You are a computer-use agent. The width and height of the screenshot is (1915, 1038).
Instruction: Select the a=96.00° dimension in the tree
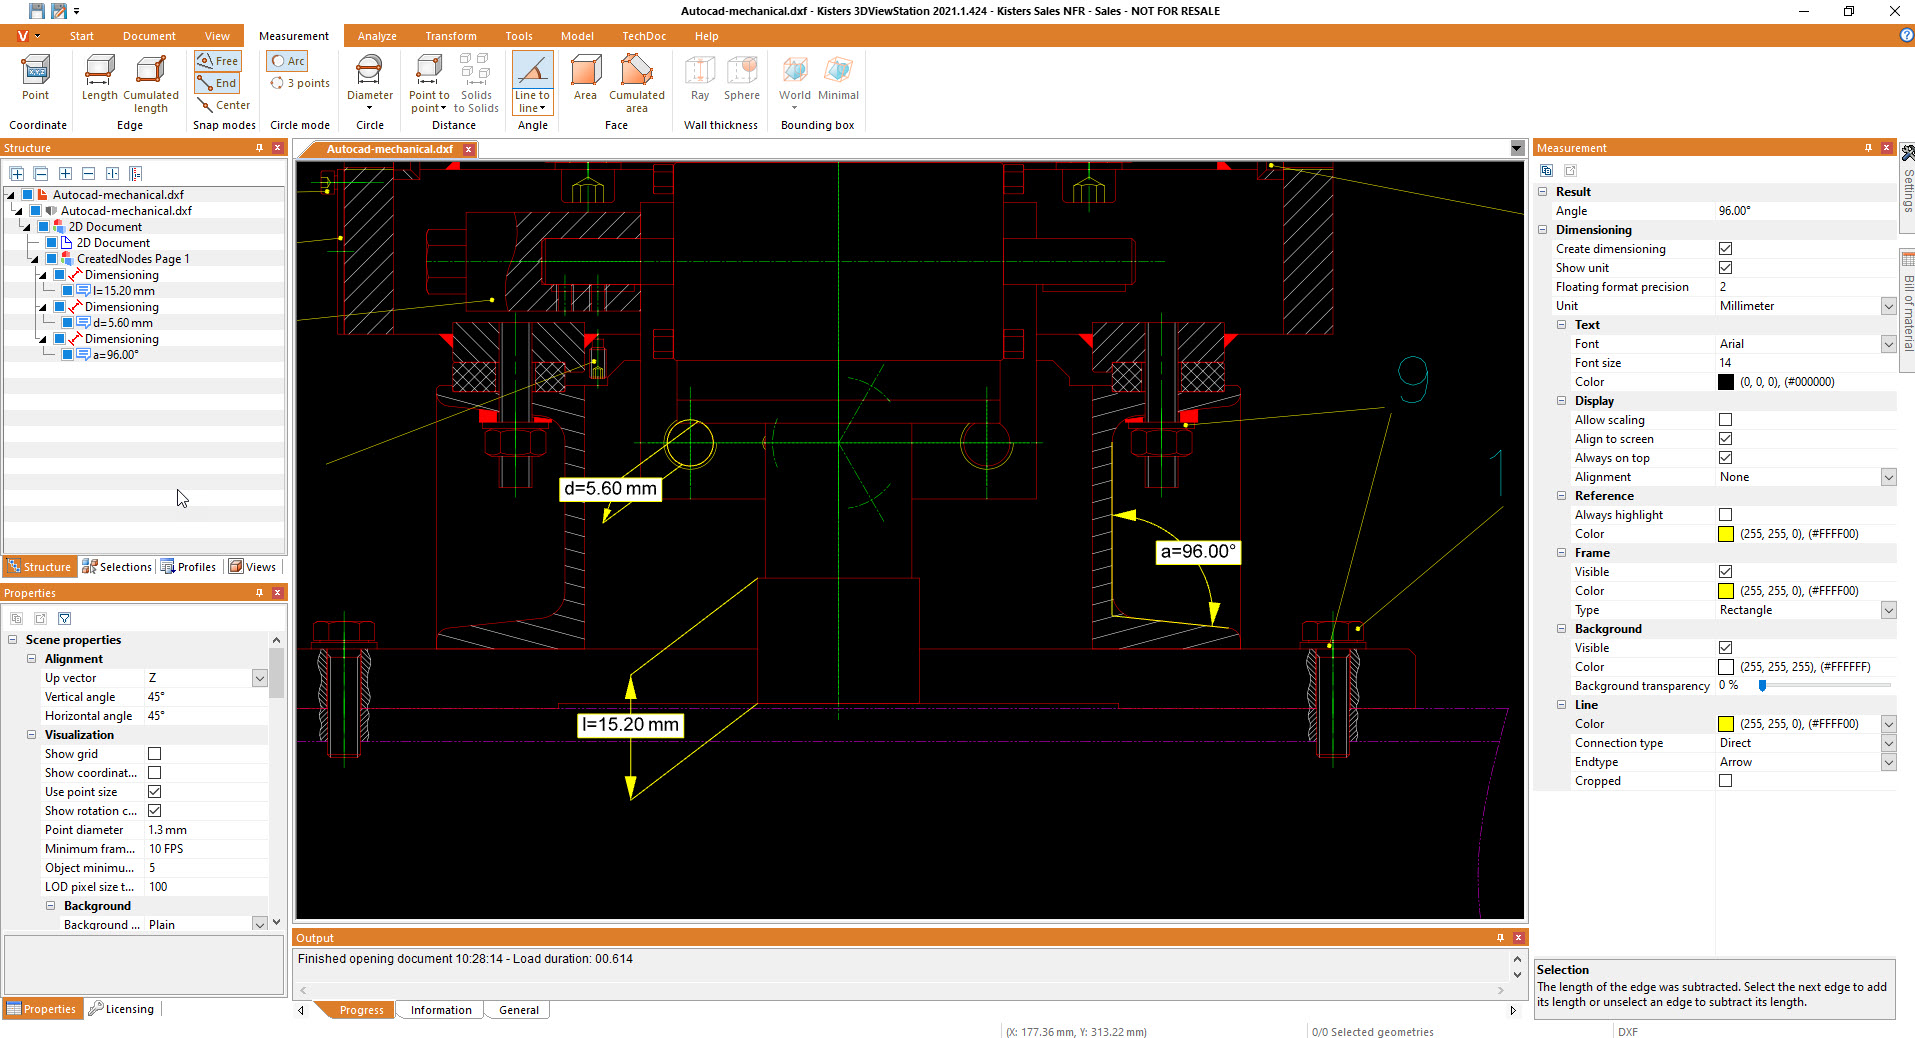116,355
